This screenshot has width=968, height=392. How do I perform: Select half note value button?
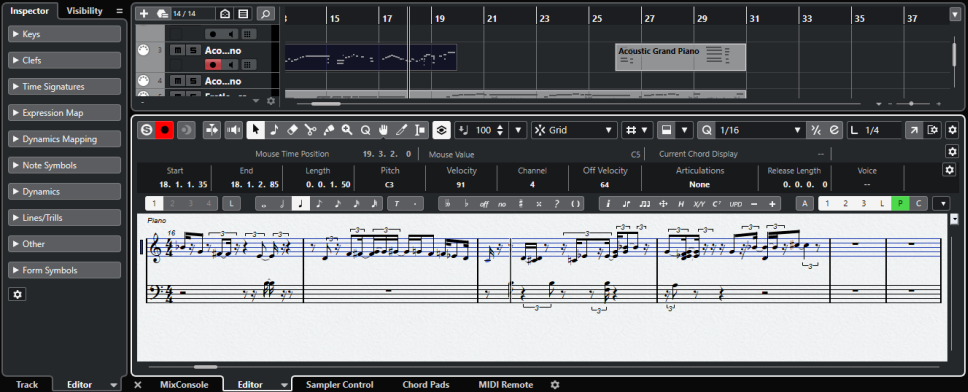click(x=283, y=204)
